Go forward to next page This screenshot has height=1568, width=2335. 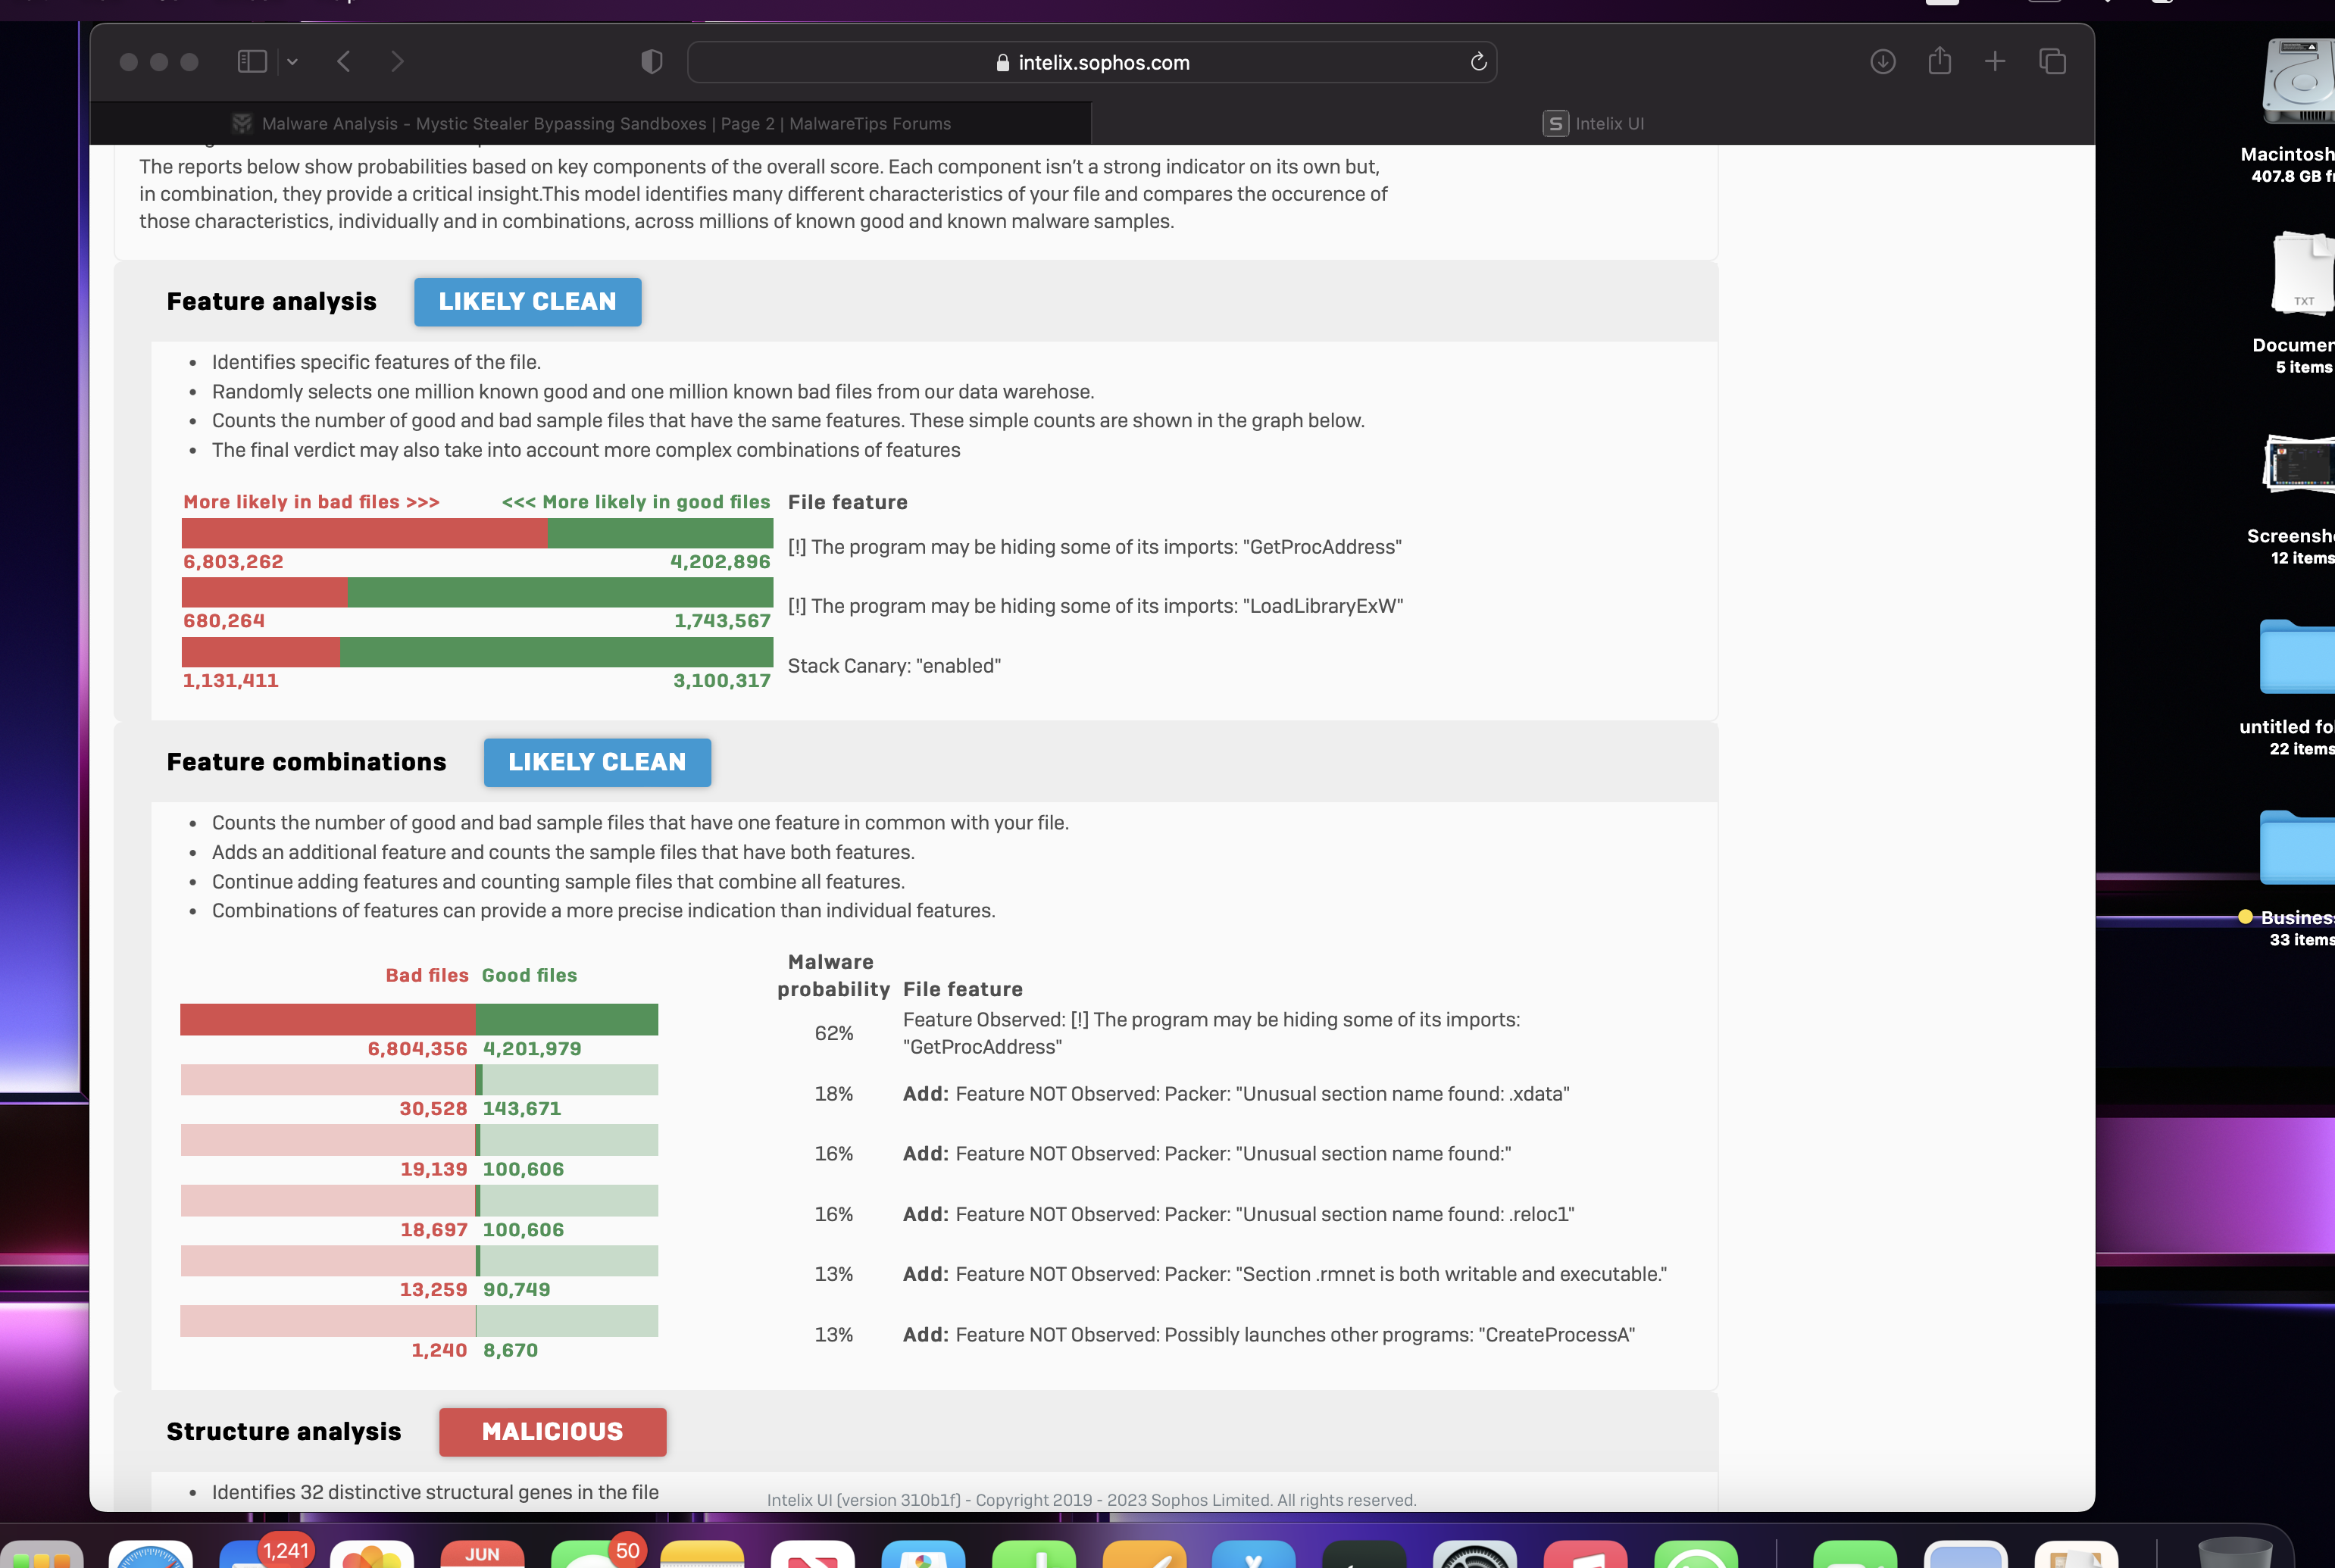click(x=397, y=62)
